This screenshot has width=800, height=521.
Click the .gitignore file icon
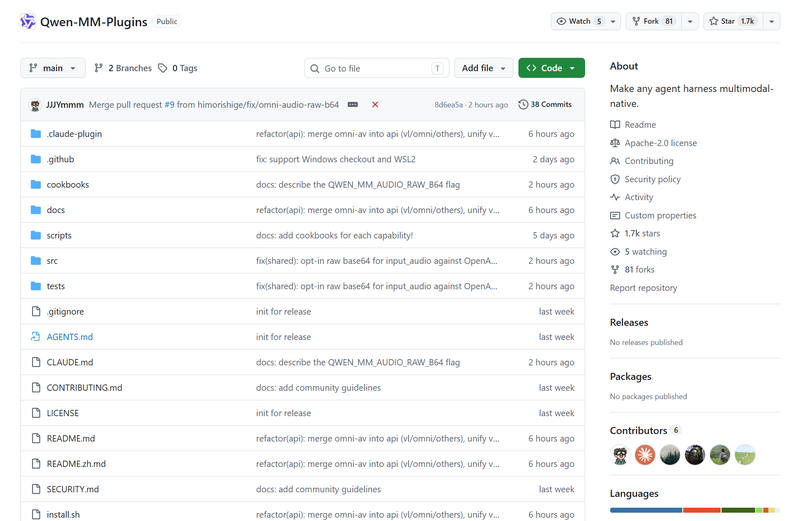36,311
